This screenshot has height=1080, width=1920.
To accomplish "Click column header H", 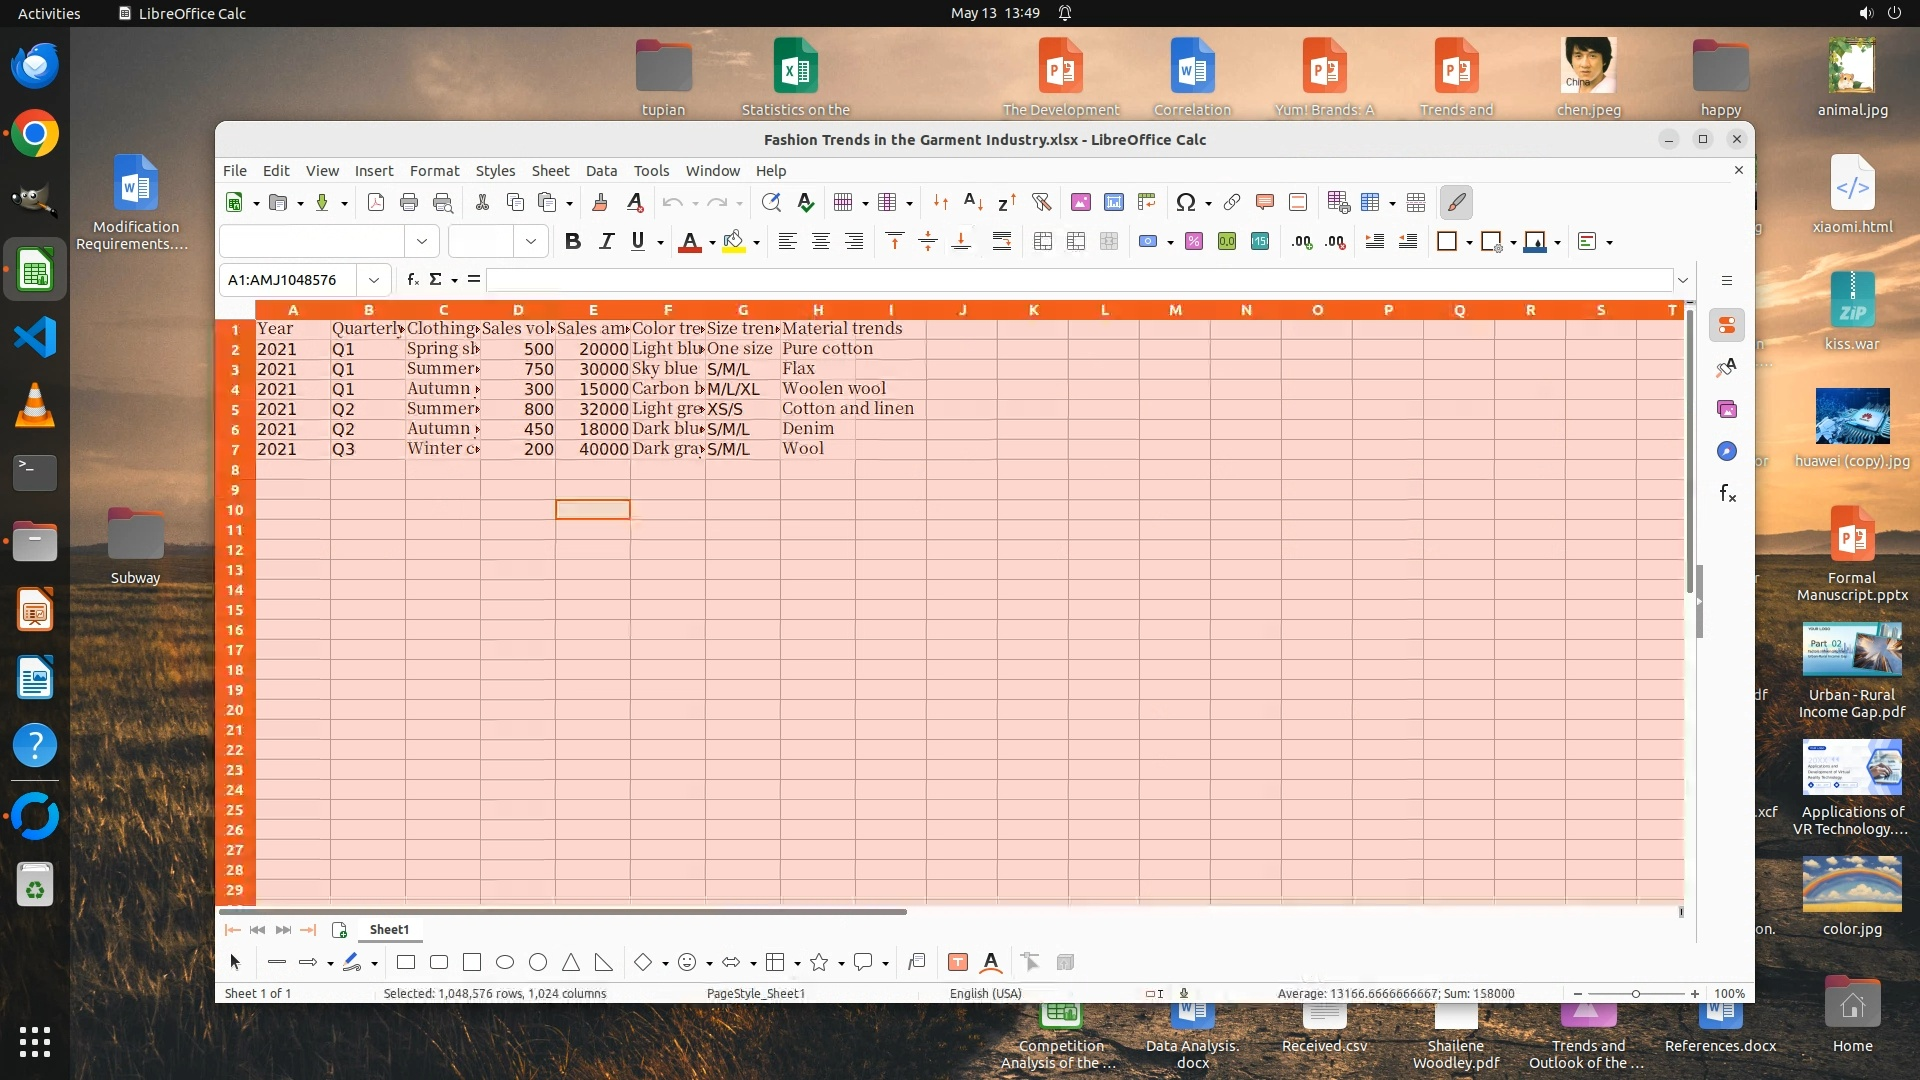I will coord(818,310).
